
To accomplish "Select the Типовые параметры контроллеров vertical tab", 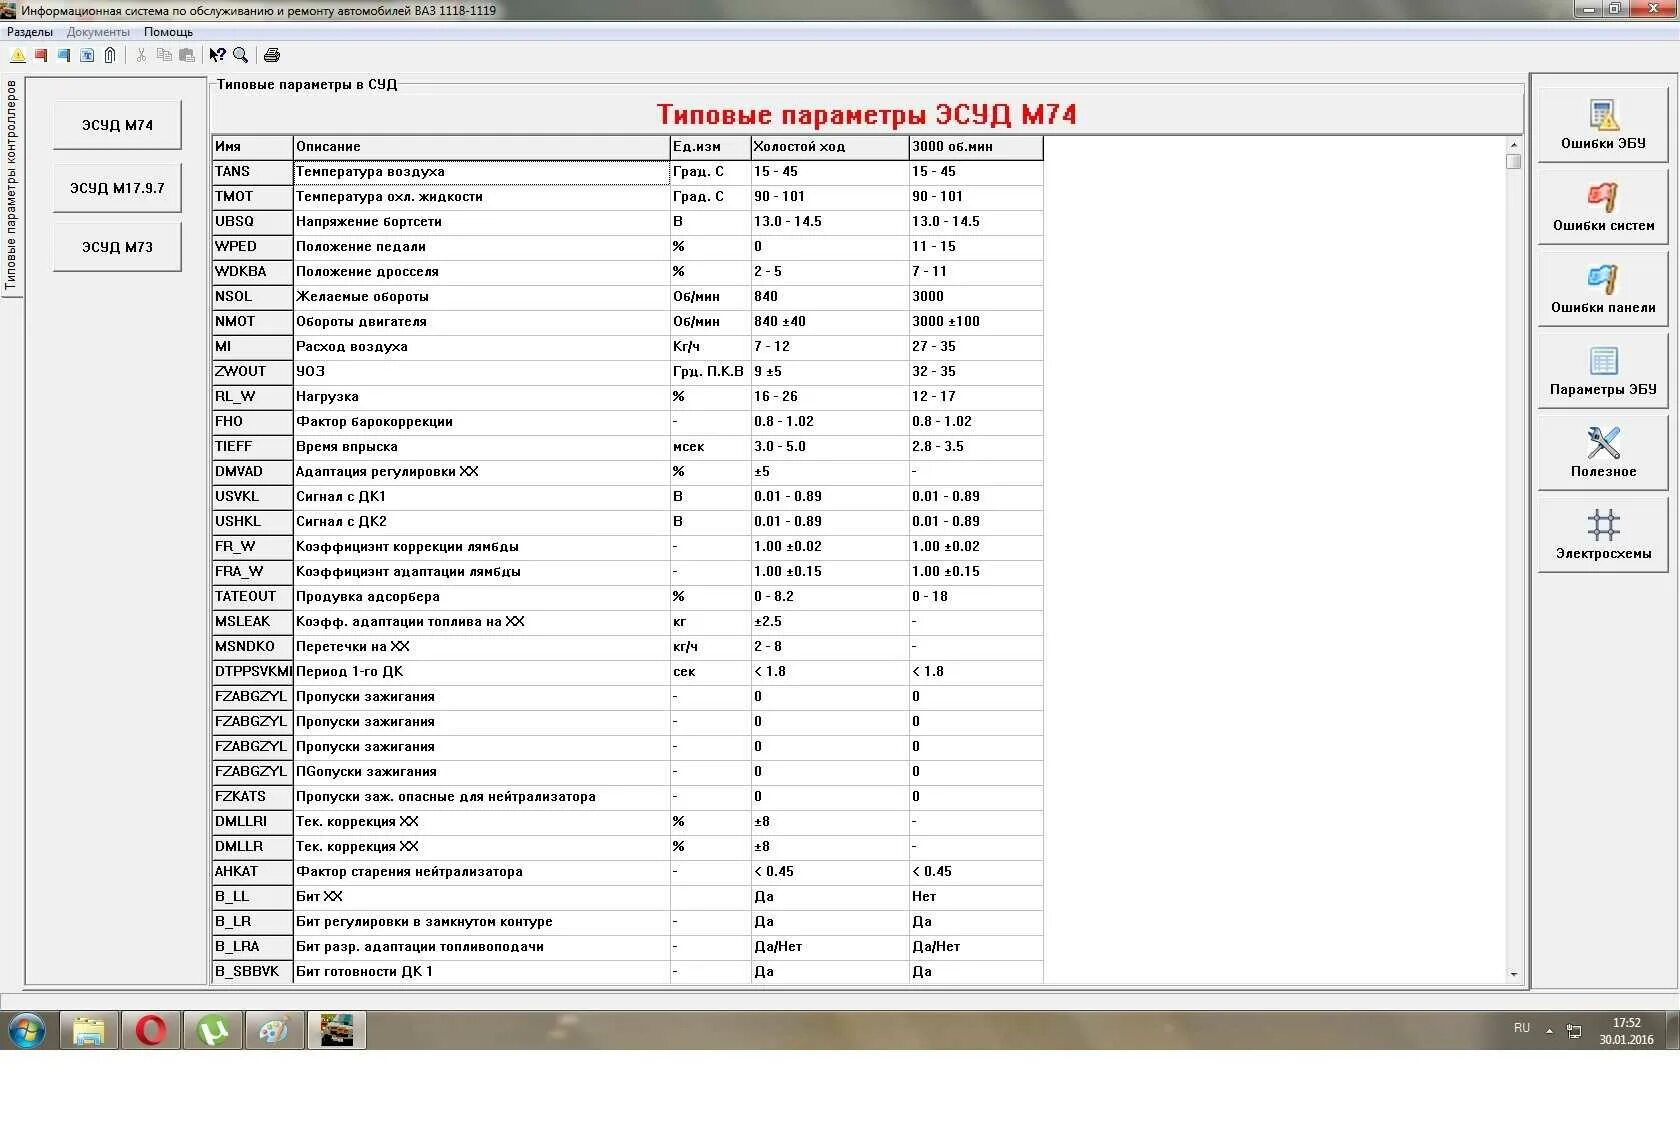I will coord(11,186).
